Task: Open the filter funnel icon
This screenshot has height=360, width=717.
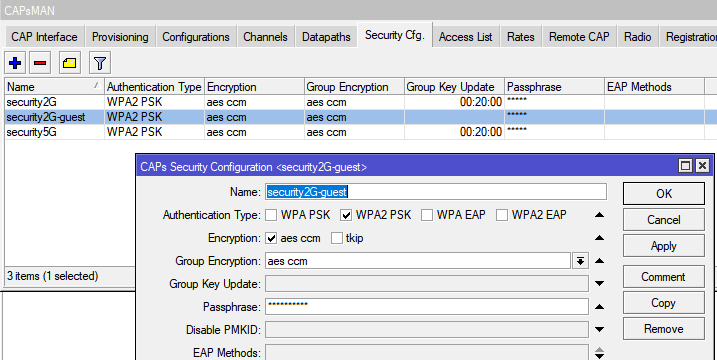Action: tap(100, 63)
